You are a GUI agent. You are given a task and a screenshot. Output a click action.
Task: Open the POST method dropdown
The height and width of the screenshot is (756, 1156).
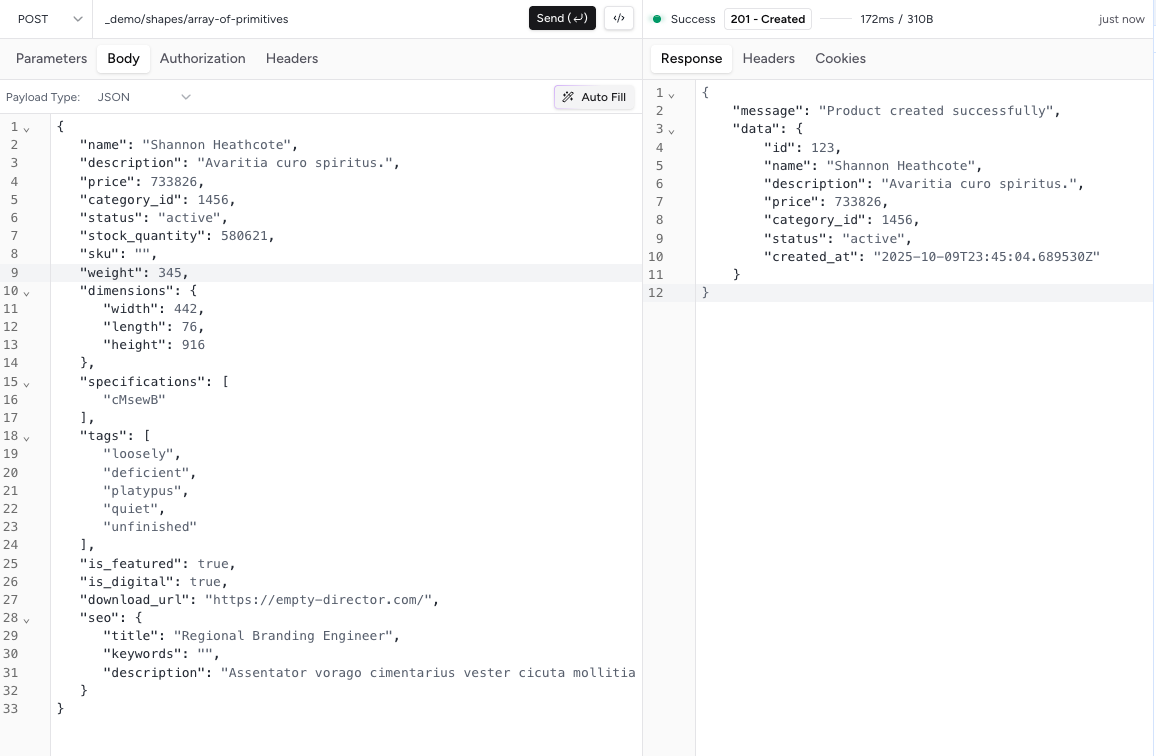pyautogui.click(x=50, y=19)
